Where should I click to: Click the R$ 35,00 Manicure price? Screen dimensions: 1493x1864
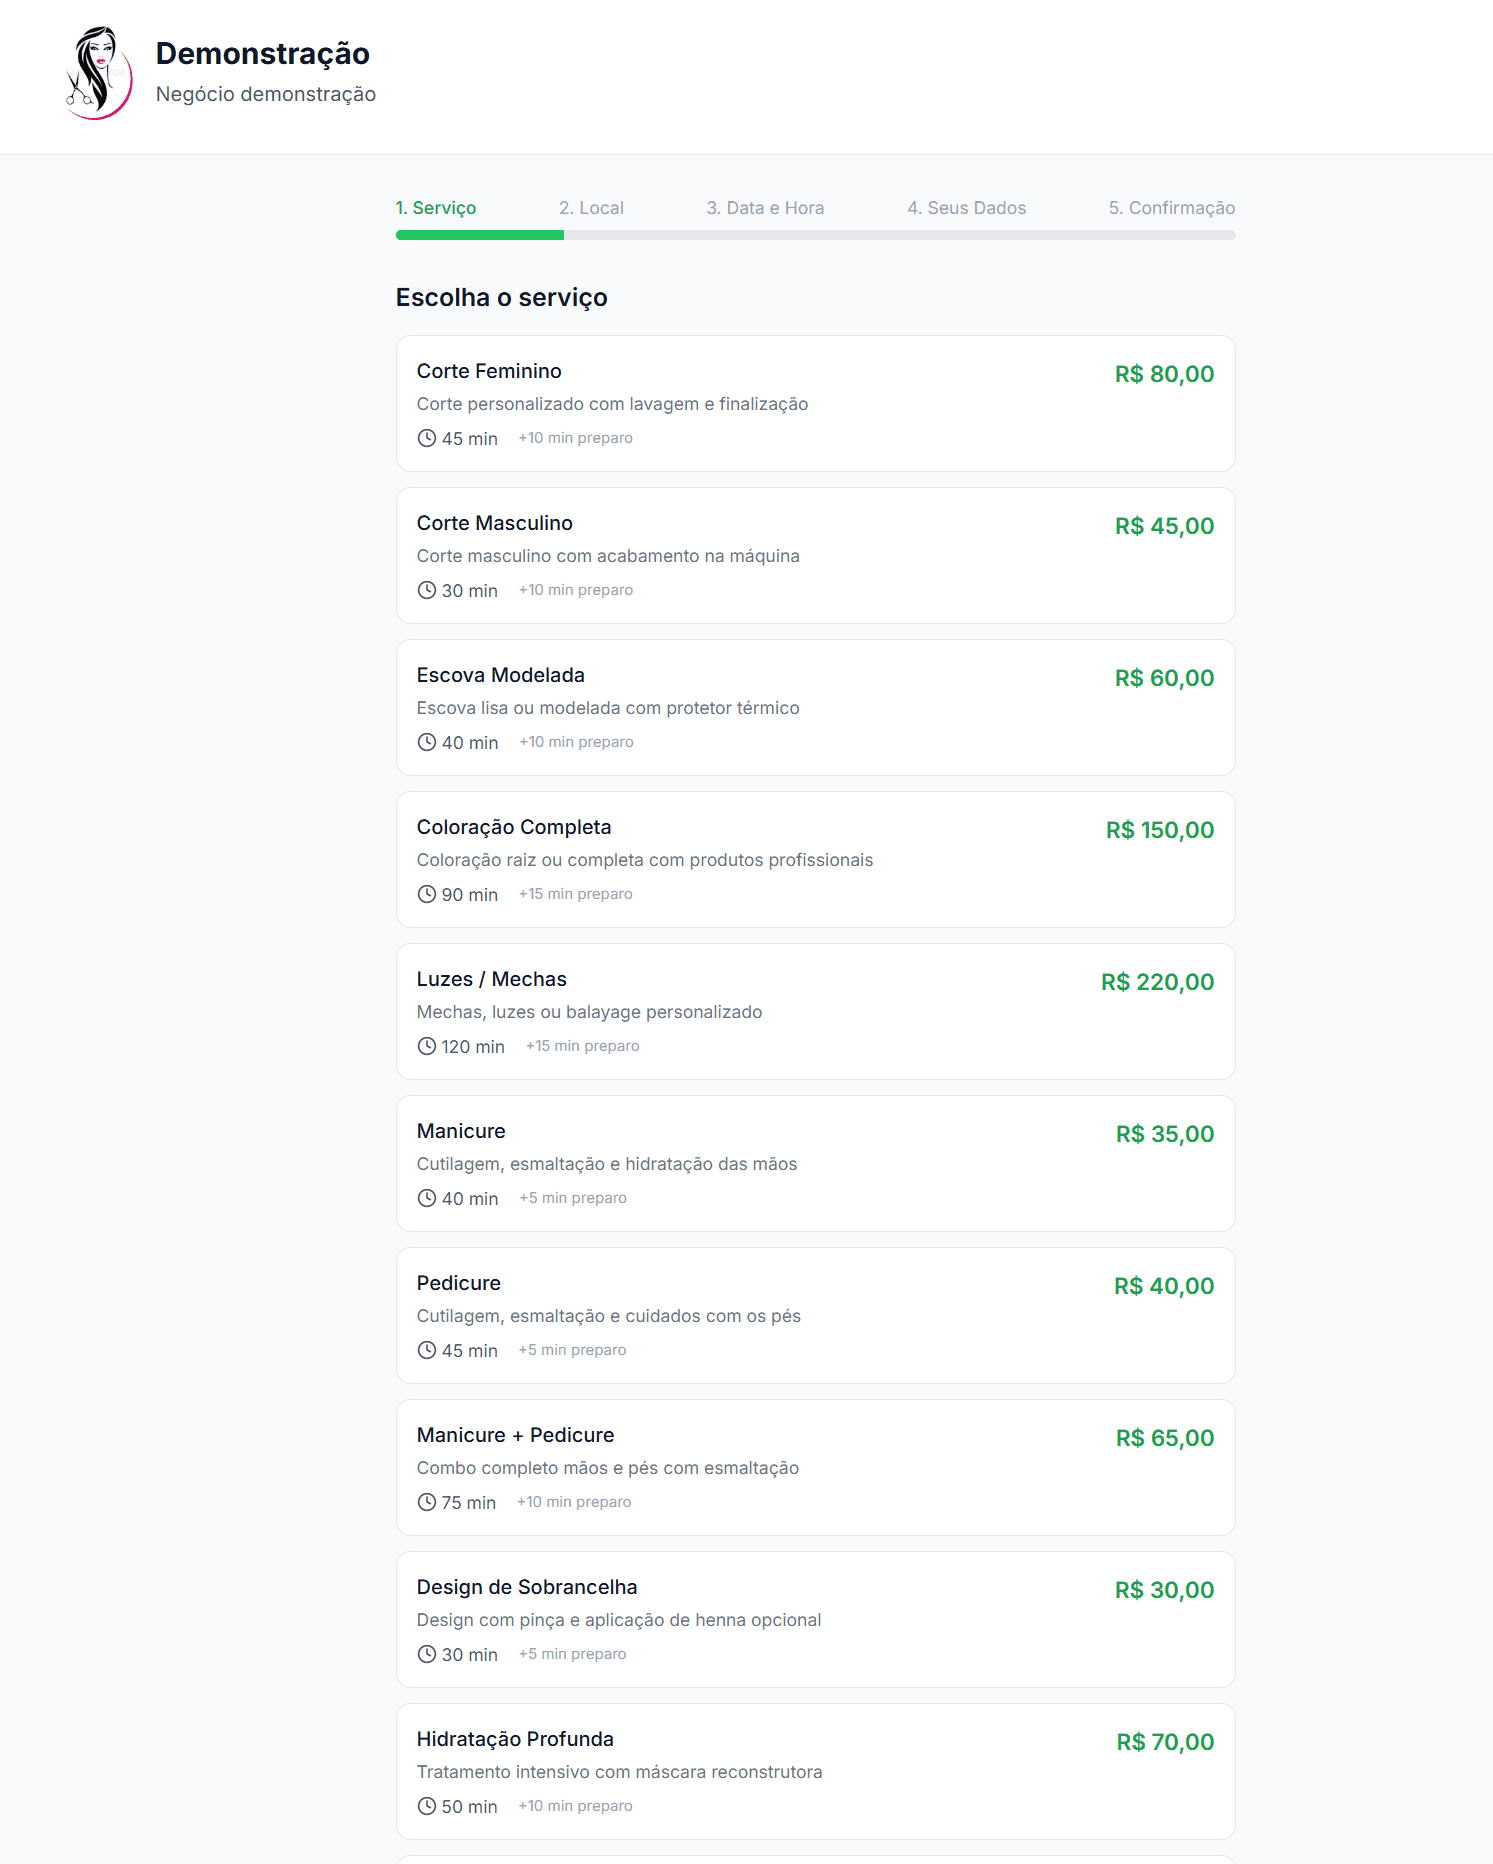(1164, 1134)
